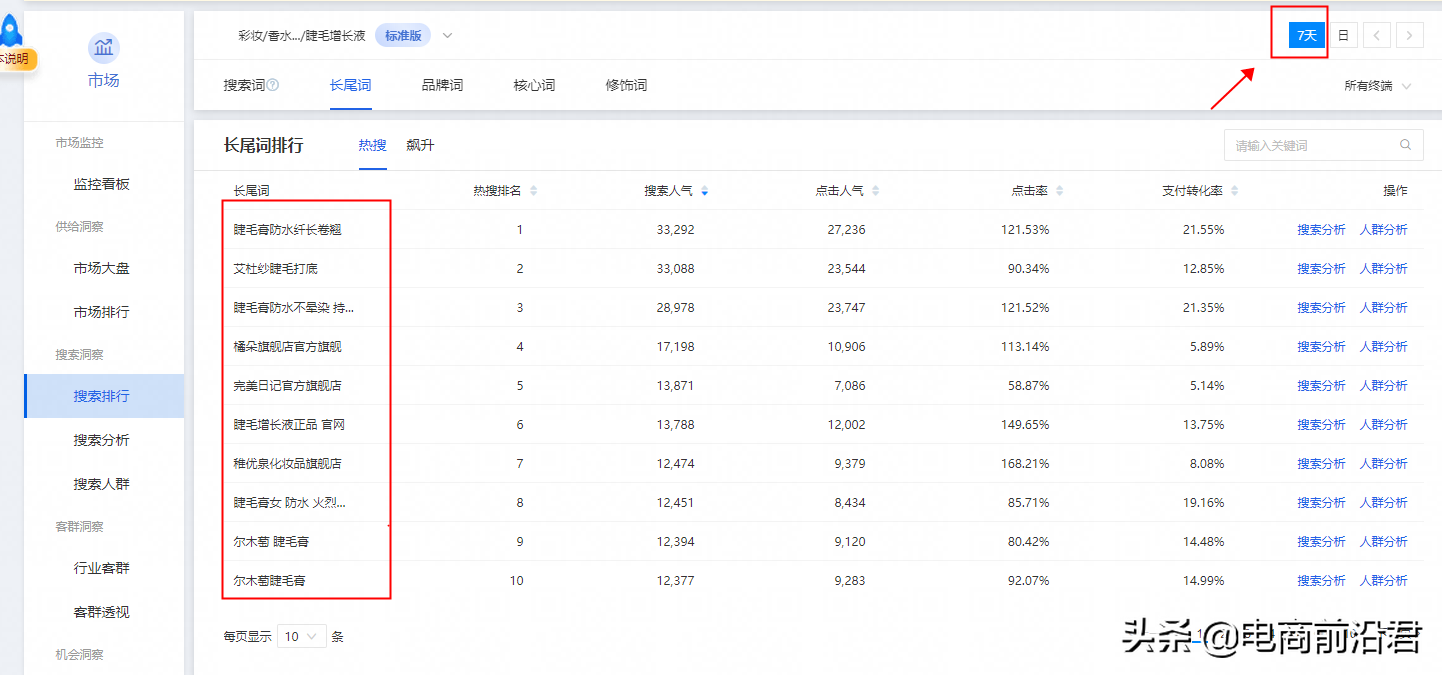This screenshot has height=675, width=1442.
Task: Select the 热搜 sub-tab
Action: click(x=372, y=145)
